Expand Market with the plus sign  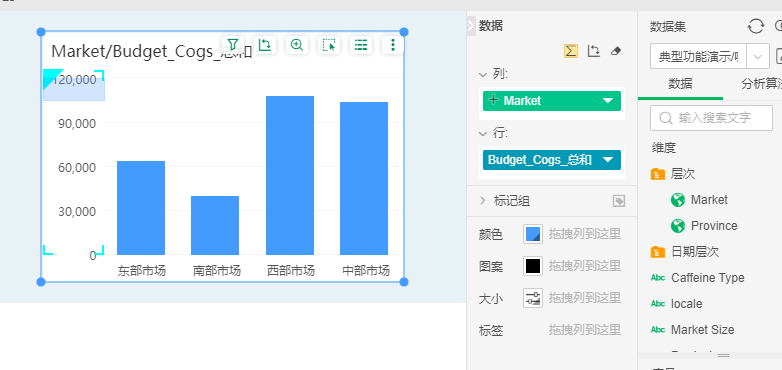coord(494,100)
